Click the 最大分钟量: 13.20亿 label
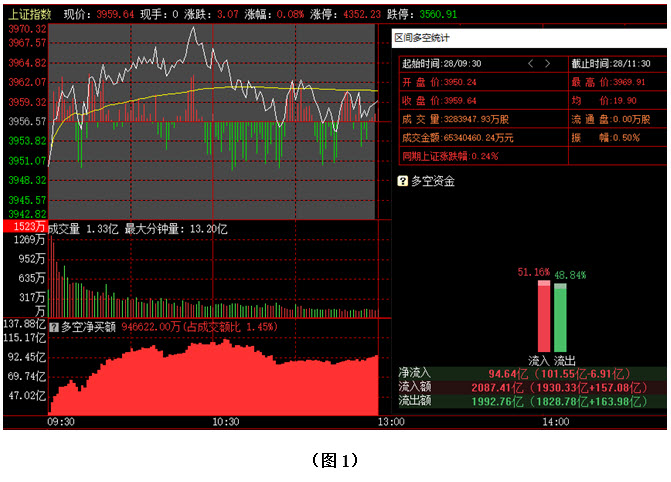 pyautogui.click(x=176, y=229)
